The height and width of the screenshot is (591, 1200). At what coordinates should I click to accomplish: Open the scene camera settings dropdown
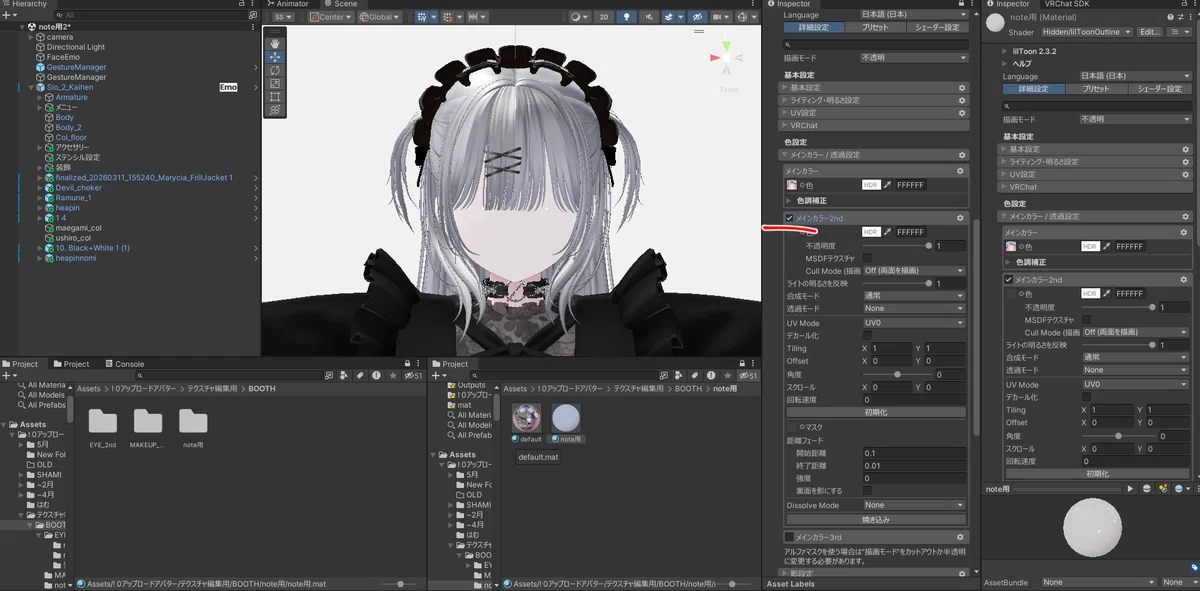[721, 17]
